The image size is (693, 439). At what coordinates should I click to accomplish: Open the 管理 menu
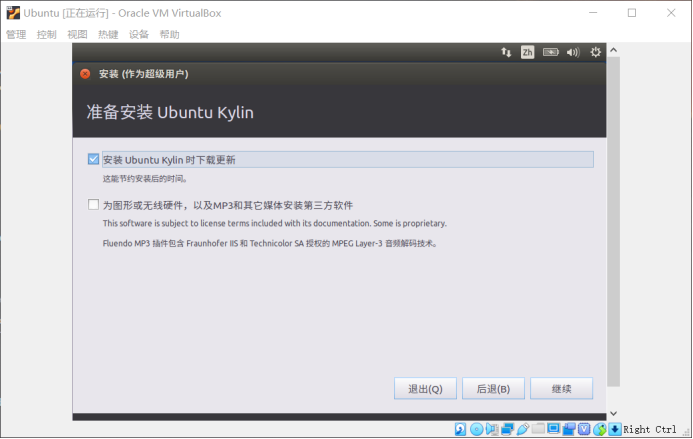tap(16, 34)
